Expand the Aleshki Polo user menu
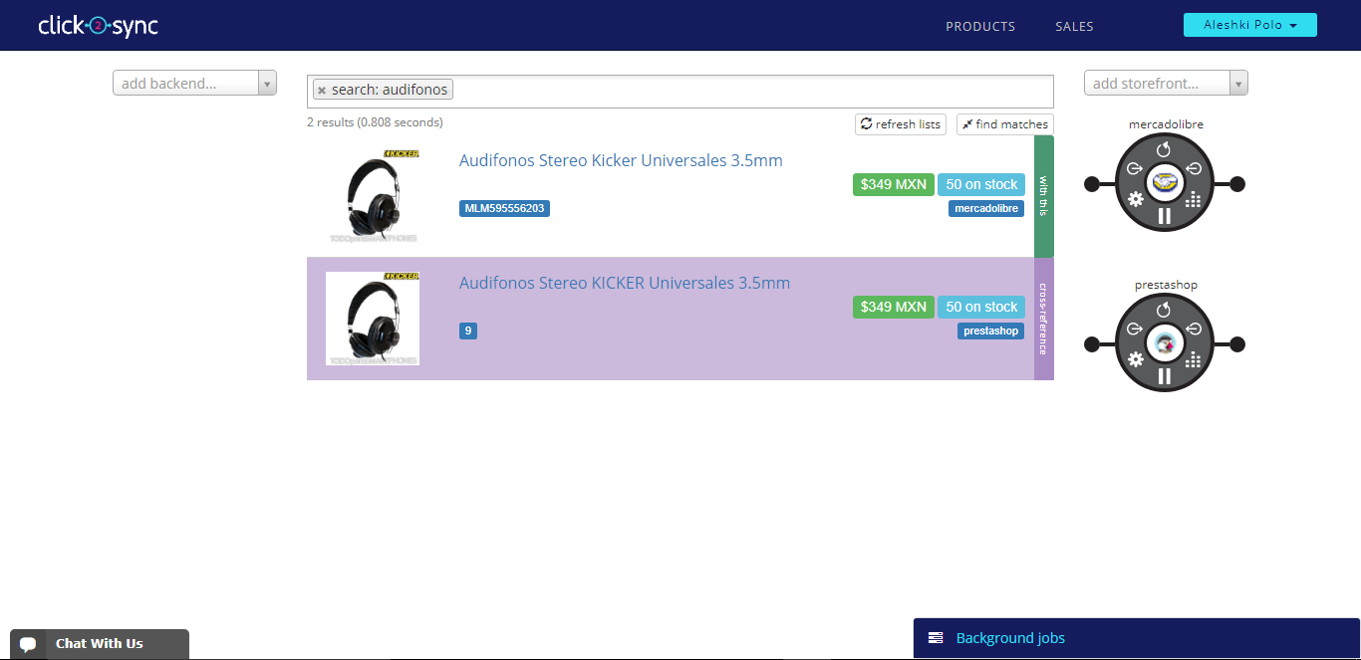Image resolution: width=1361 pixels, height=660 pixels. pos(1250,25)
